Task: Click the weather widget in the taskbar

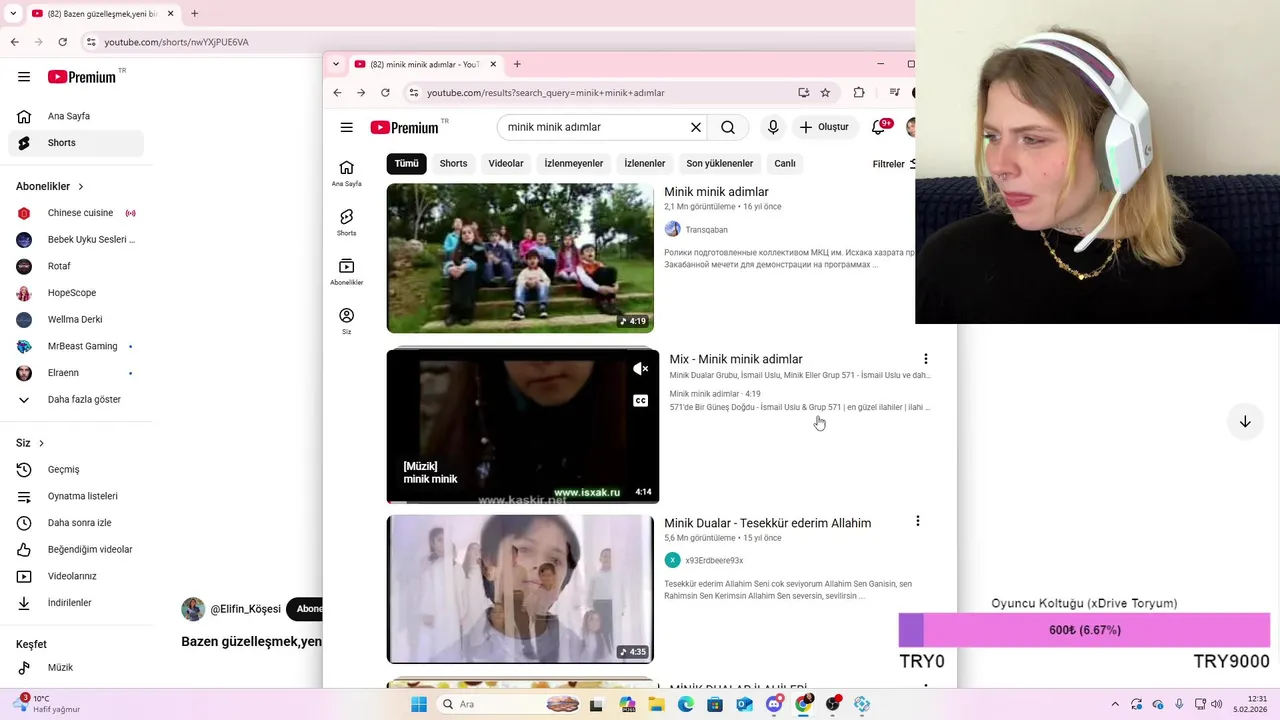Action: [x=47, y=704]
